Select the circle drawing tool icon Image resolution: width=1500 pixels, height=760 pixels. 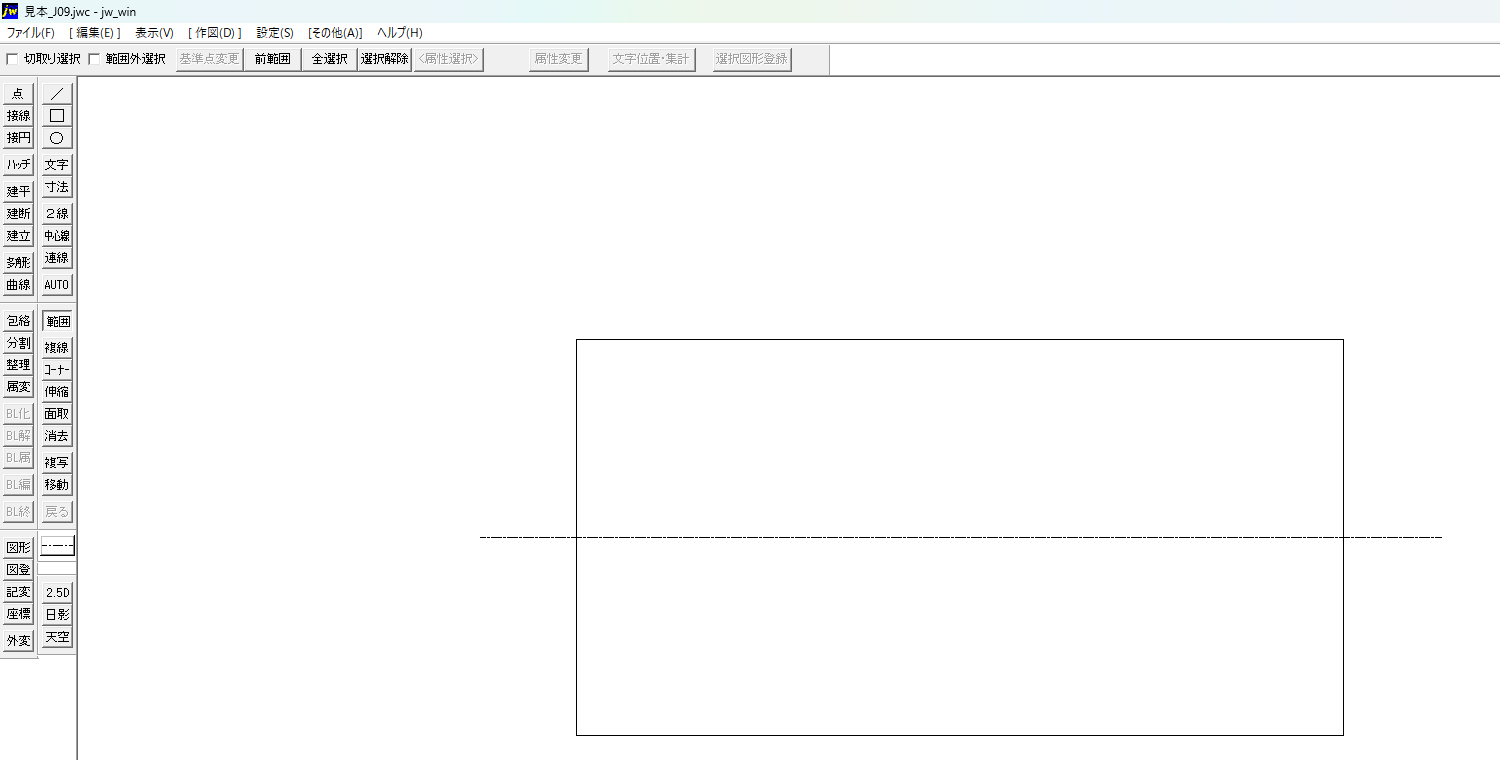(57, 138)
